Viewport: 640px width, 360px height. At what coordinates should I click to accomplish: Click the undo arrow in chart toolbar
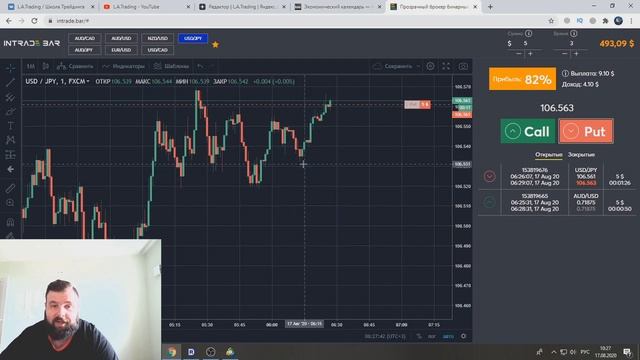click(x=200, y=66)
